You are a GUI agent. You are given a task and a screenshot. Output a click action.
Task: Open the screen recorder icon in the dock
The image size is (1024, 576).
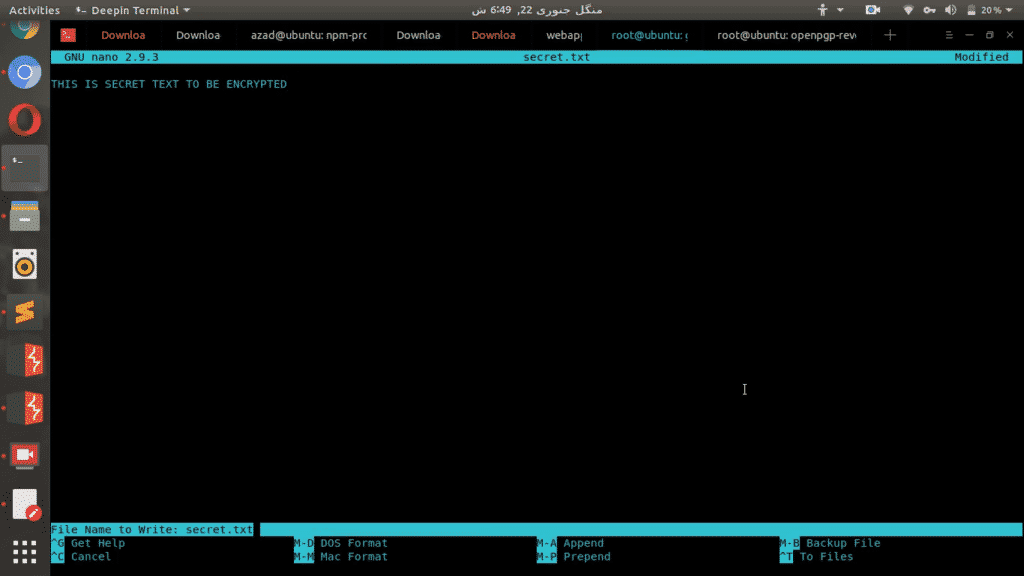pyautogui.click(x=24, y=455)
